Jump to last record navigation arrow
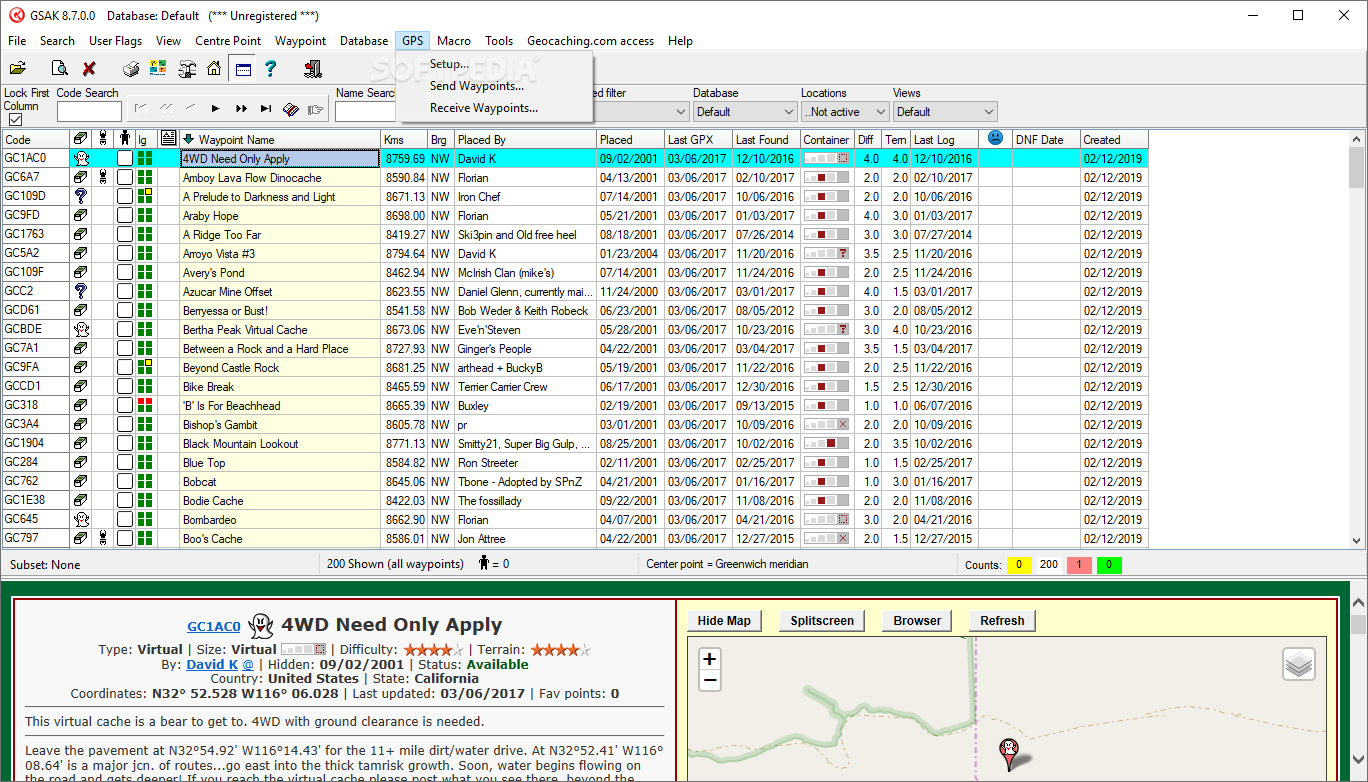1368x782 pixels. coord(266,108)
